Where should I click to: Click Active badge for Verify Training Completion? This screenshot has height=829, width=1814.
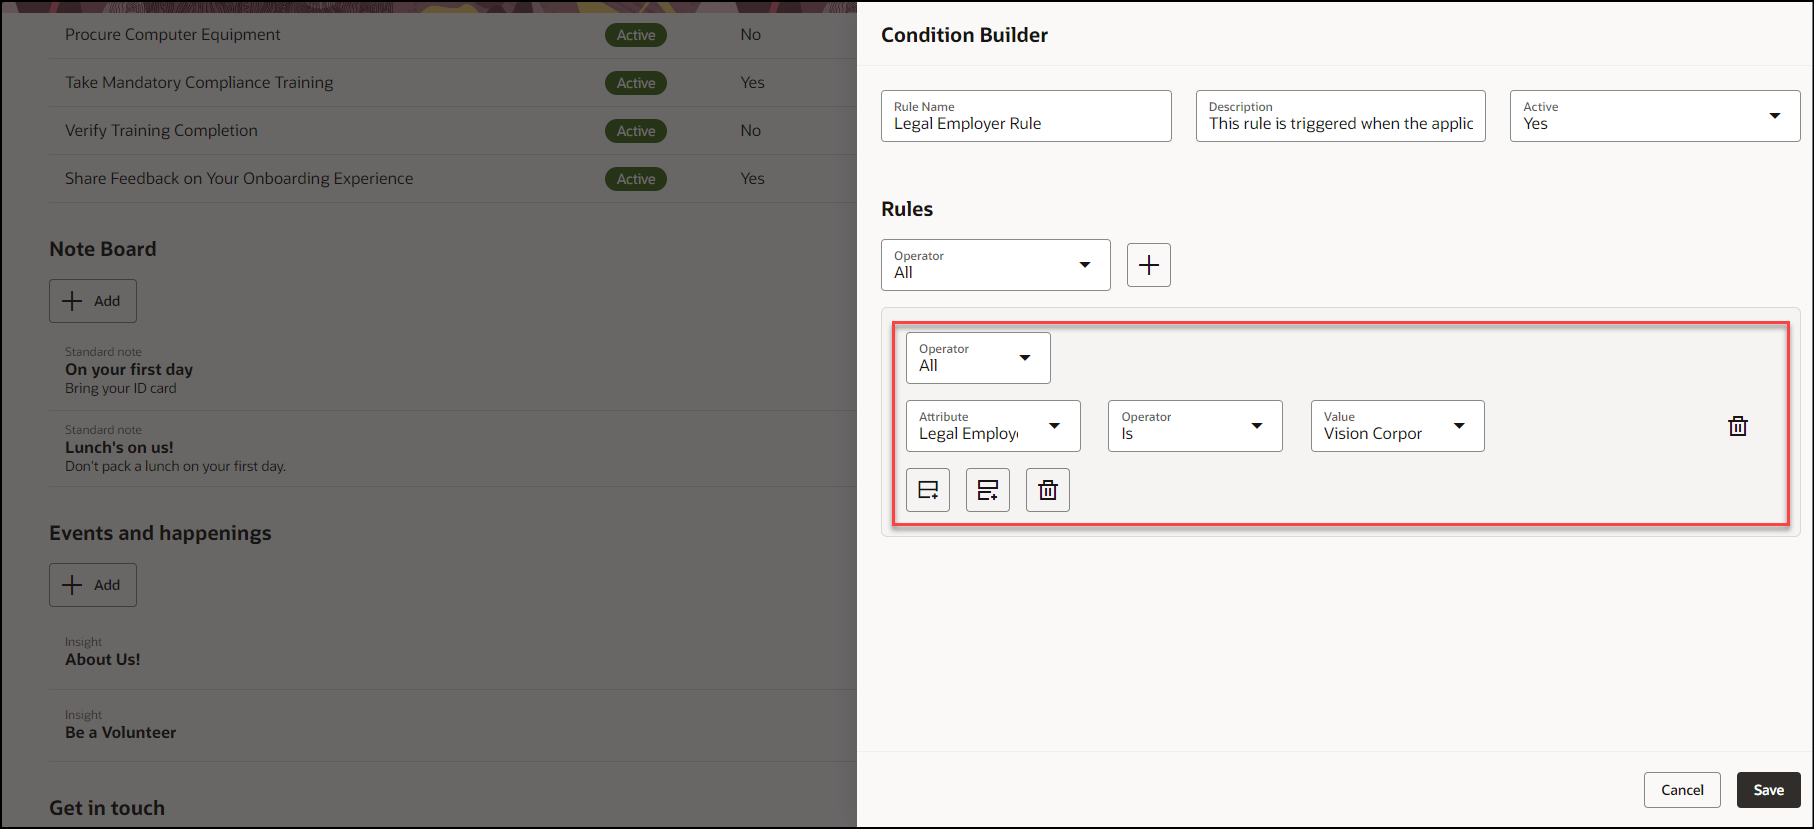click(636, 131)
